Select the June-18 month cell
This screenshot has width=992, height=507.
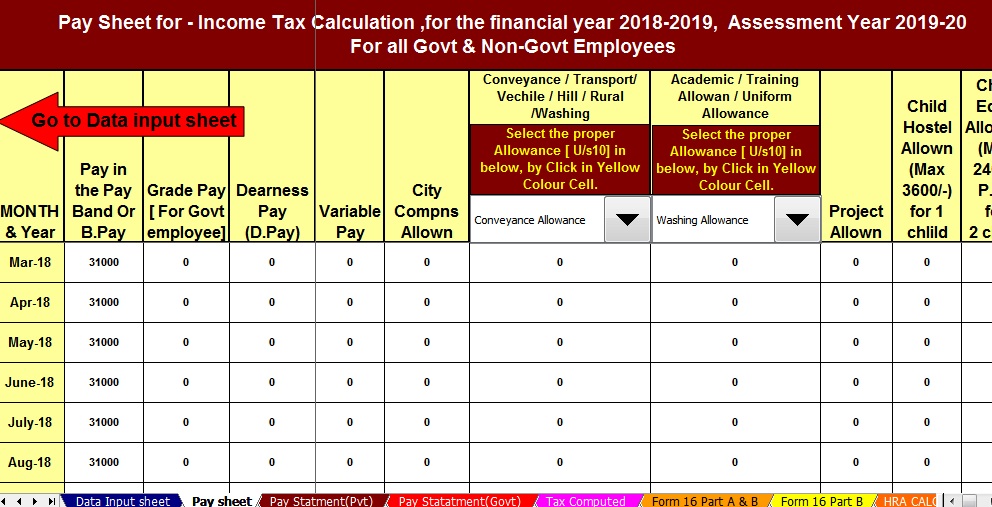coord(32,382)
